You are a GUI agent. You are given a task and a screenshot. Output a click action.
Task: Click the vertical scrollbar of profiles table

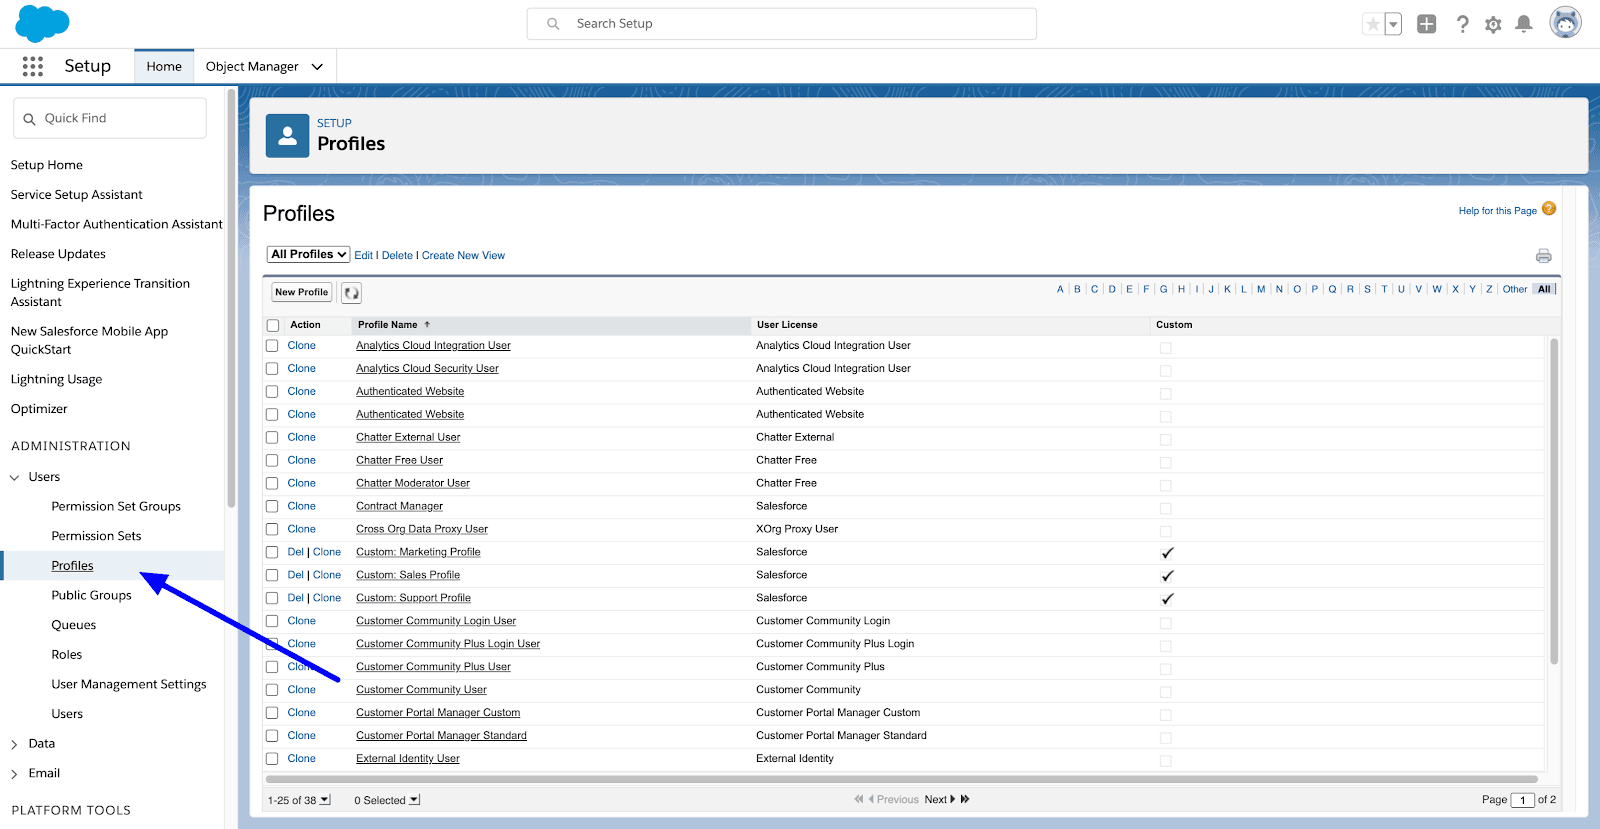point(1554,500)
